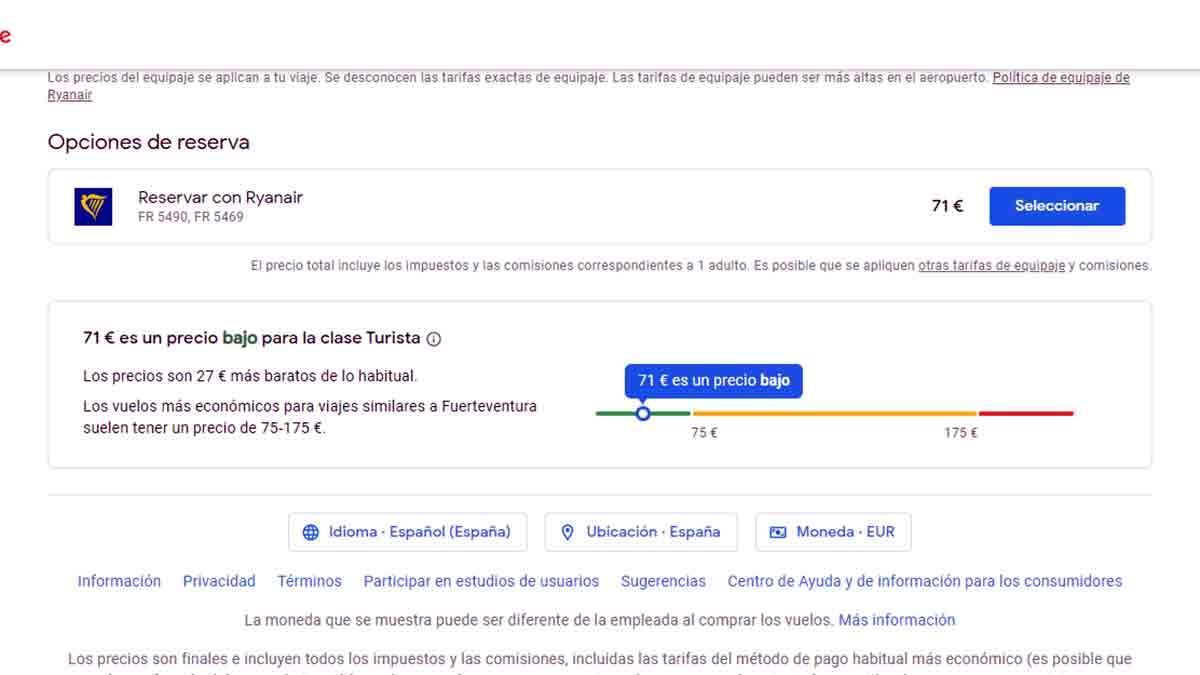Select the Reservar con Ryanair option text
This screenshot has width=1200, height=675.
coord(220,198)
